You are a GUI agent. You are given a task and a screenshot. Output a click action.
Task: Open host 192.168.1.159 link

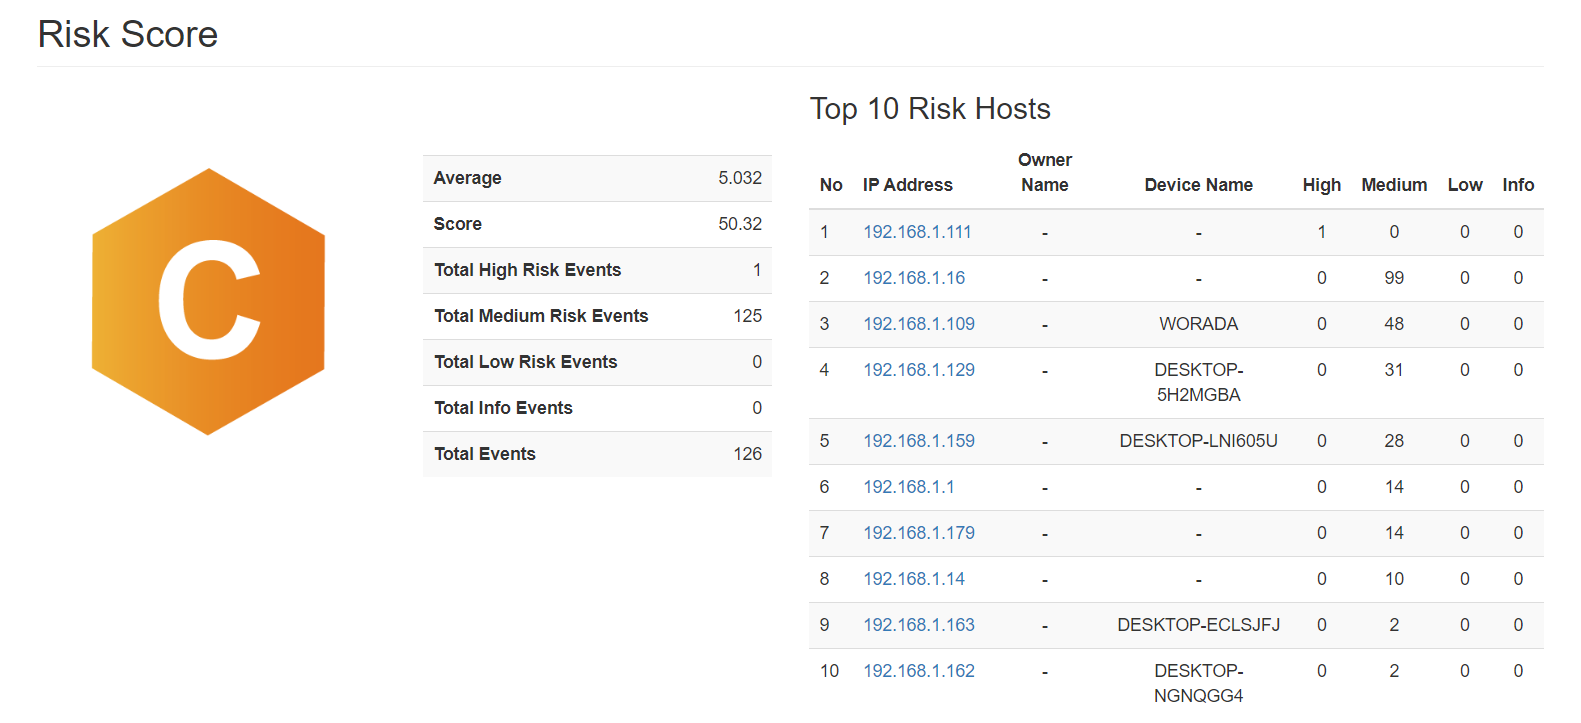(x=918, y=441)
